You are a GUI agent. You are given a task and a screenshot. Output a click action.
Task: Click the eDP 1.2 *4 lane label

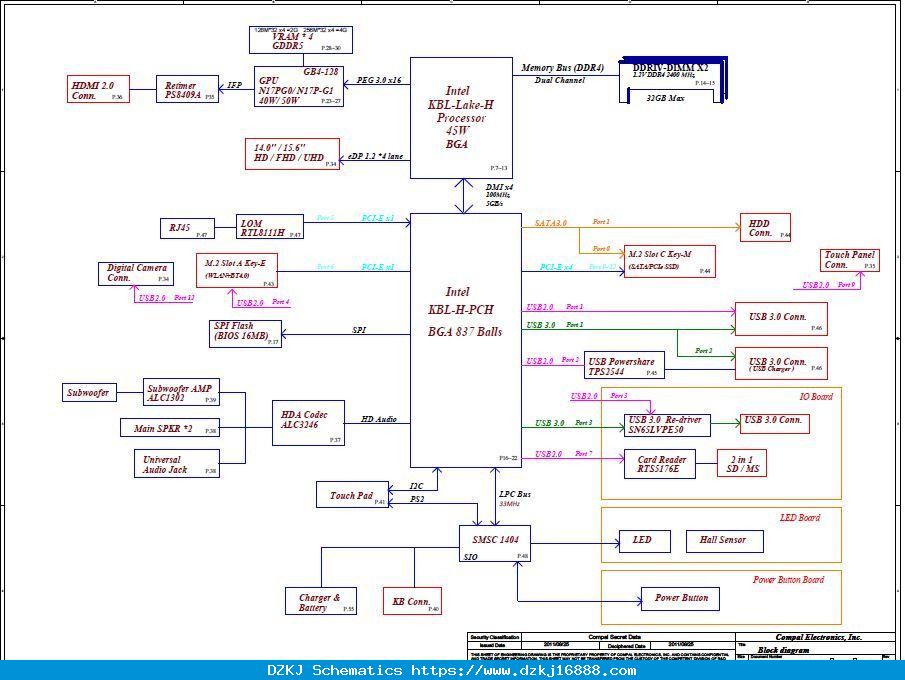(376, 156)
